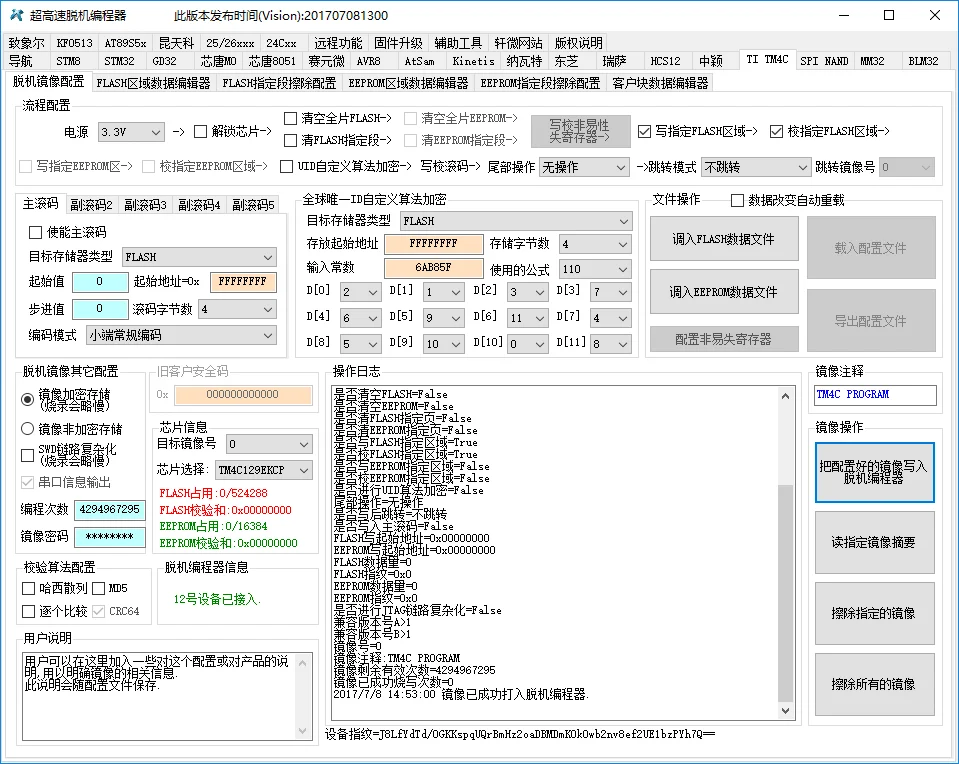Uncheck 写指定FLASH区域 option
959x764 pixels.
644,131
